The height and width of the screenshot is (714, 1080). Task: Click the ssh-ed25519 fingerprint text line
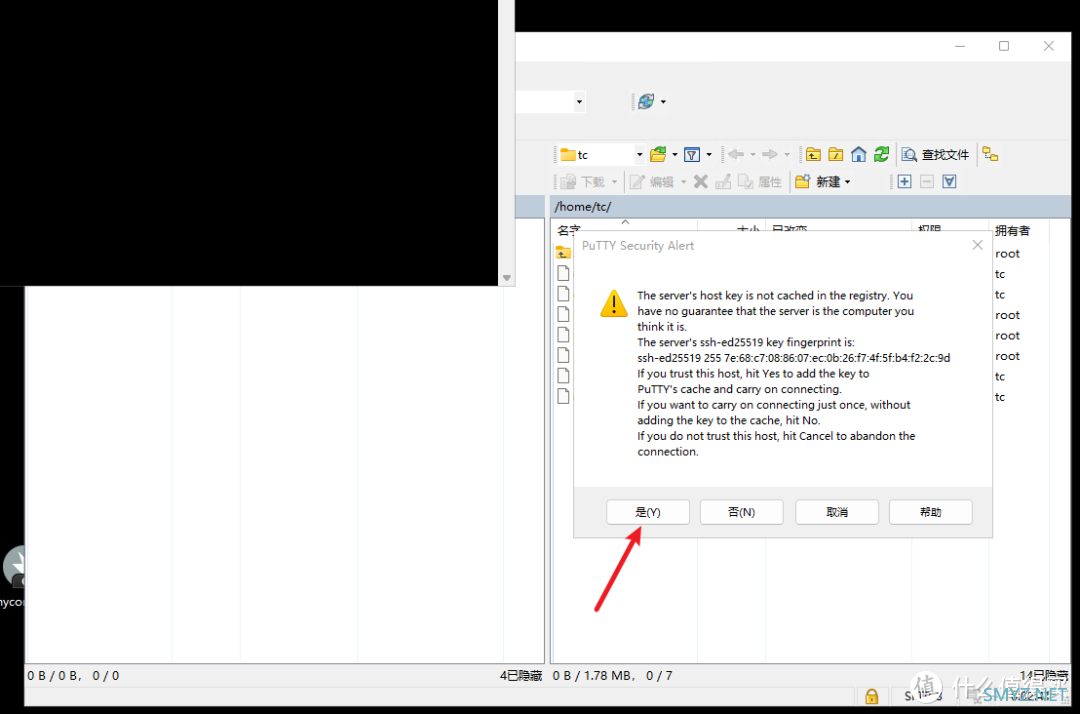pyautogui.click(x=793, y=358)
